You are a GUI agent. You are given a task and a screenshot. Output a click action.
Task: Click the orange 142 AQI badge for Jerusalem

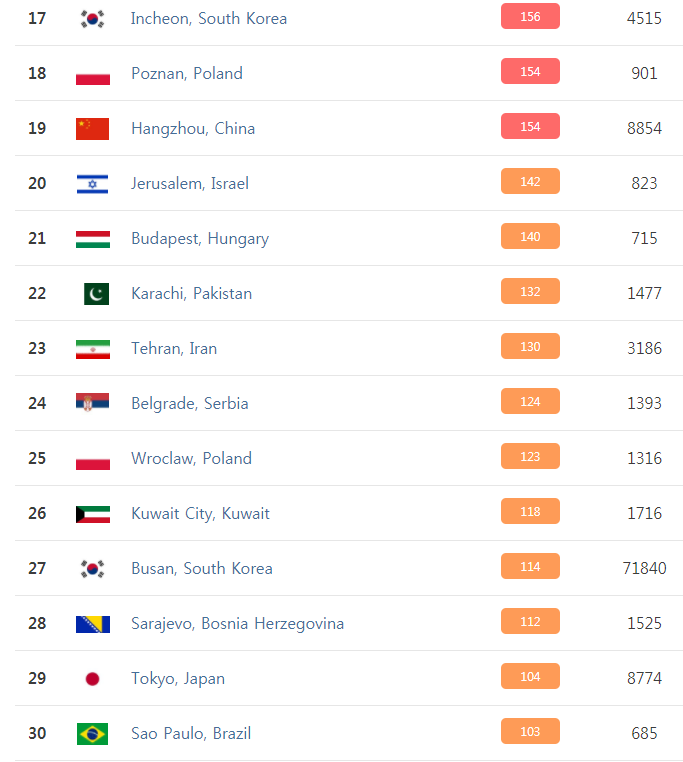(x=530, y=181)
